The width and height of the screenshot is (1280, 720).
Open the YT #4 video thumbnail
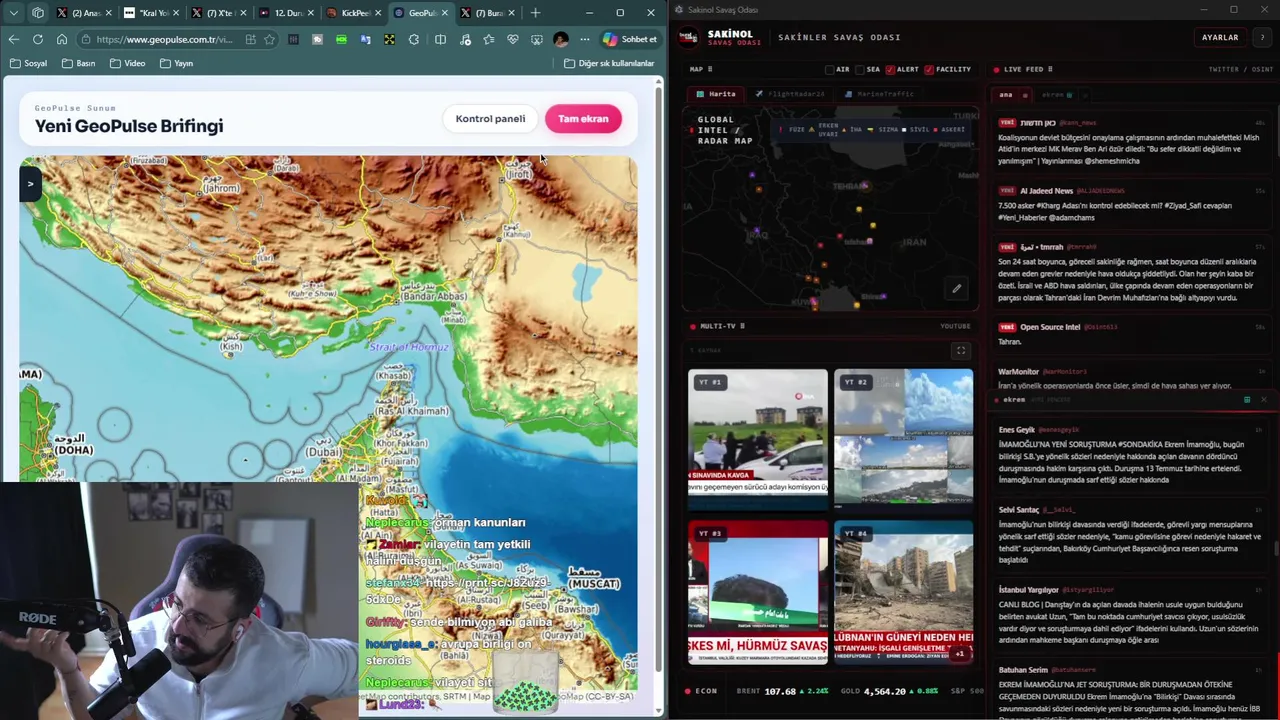pyautogui.click(x=903, y=593)
